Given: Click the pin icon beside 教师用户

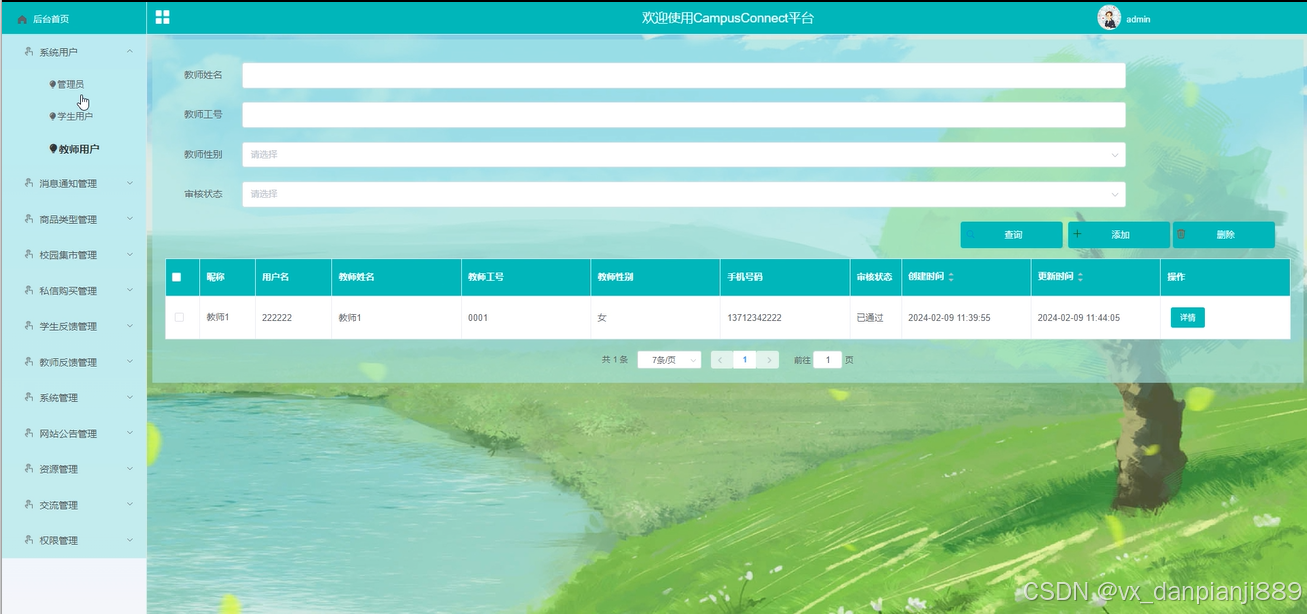Looking at the screenshot, I should point(53,148).
